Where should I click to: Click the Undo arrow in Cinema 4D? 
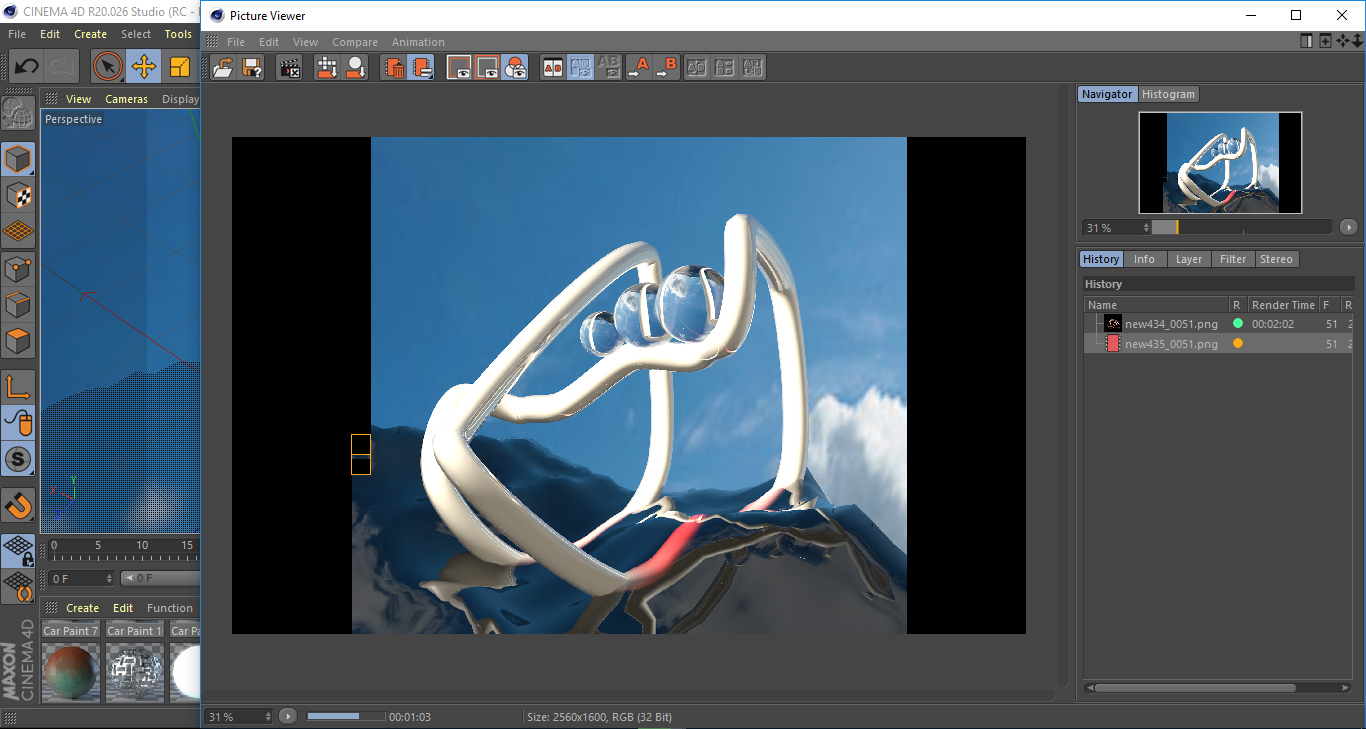(25, 67)
